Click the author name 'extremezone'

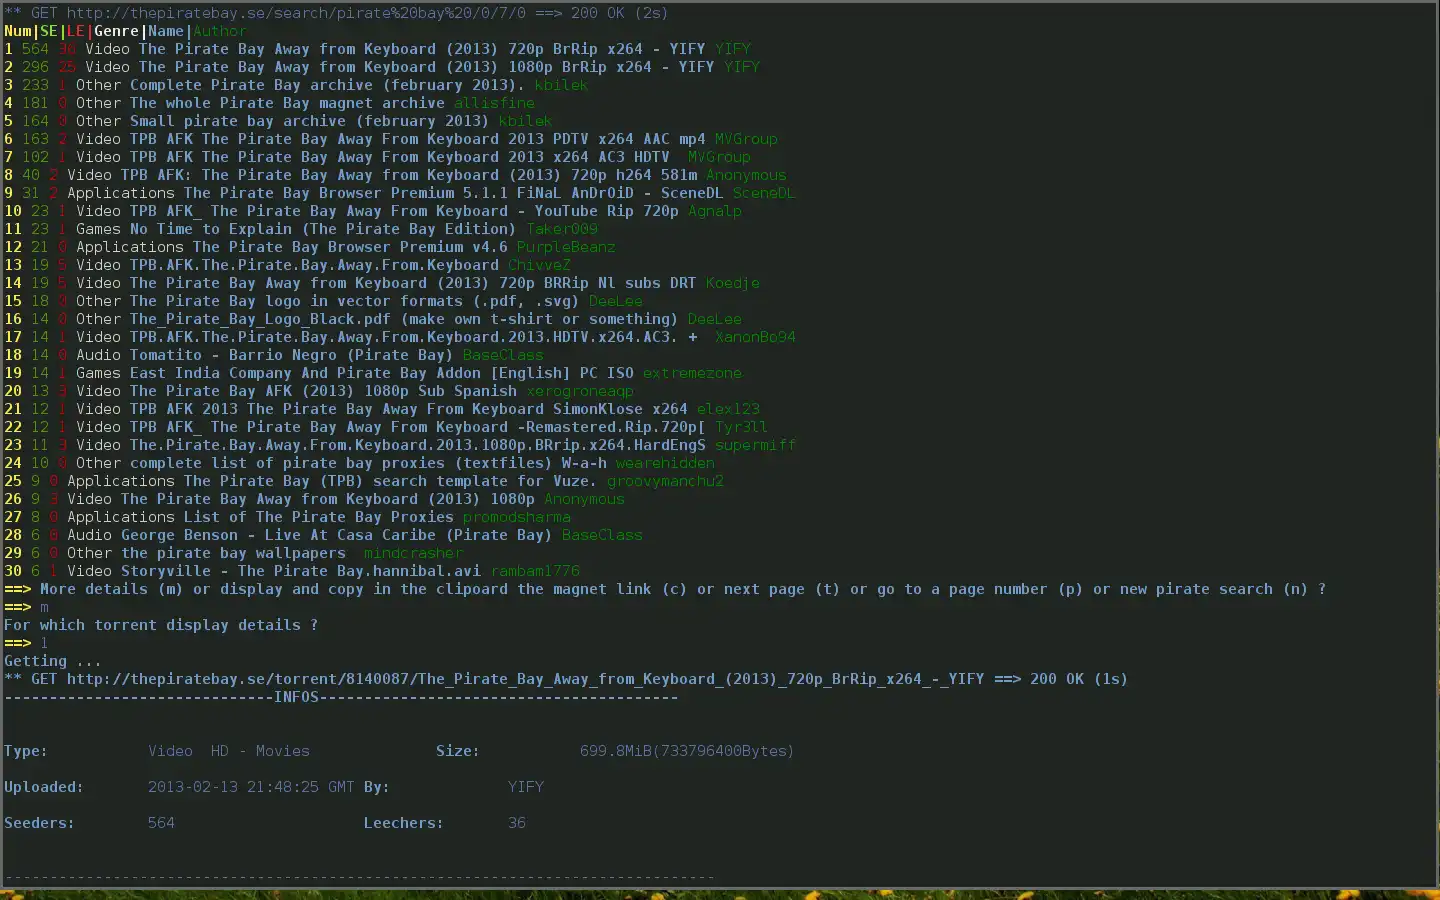(692, 373)
